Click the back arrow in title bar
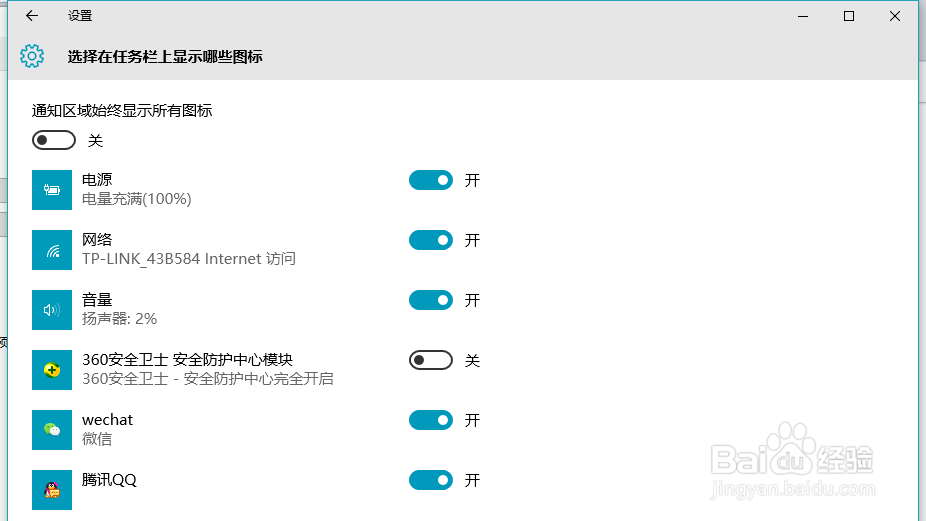The image size is (926, 521). [x=32, y=16]
